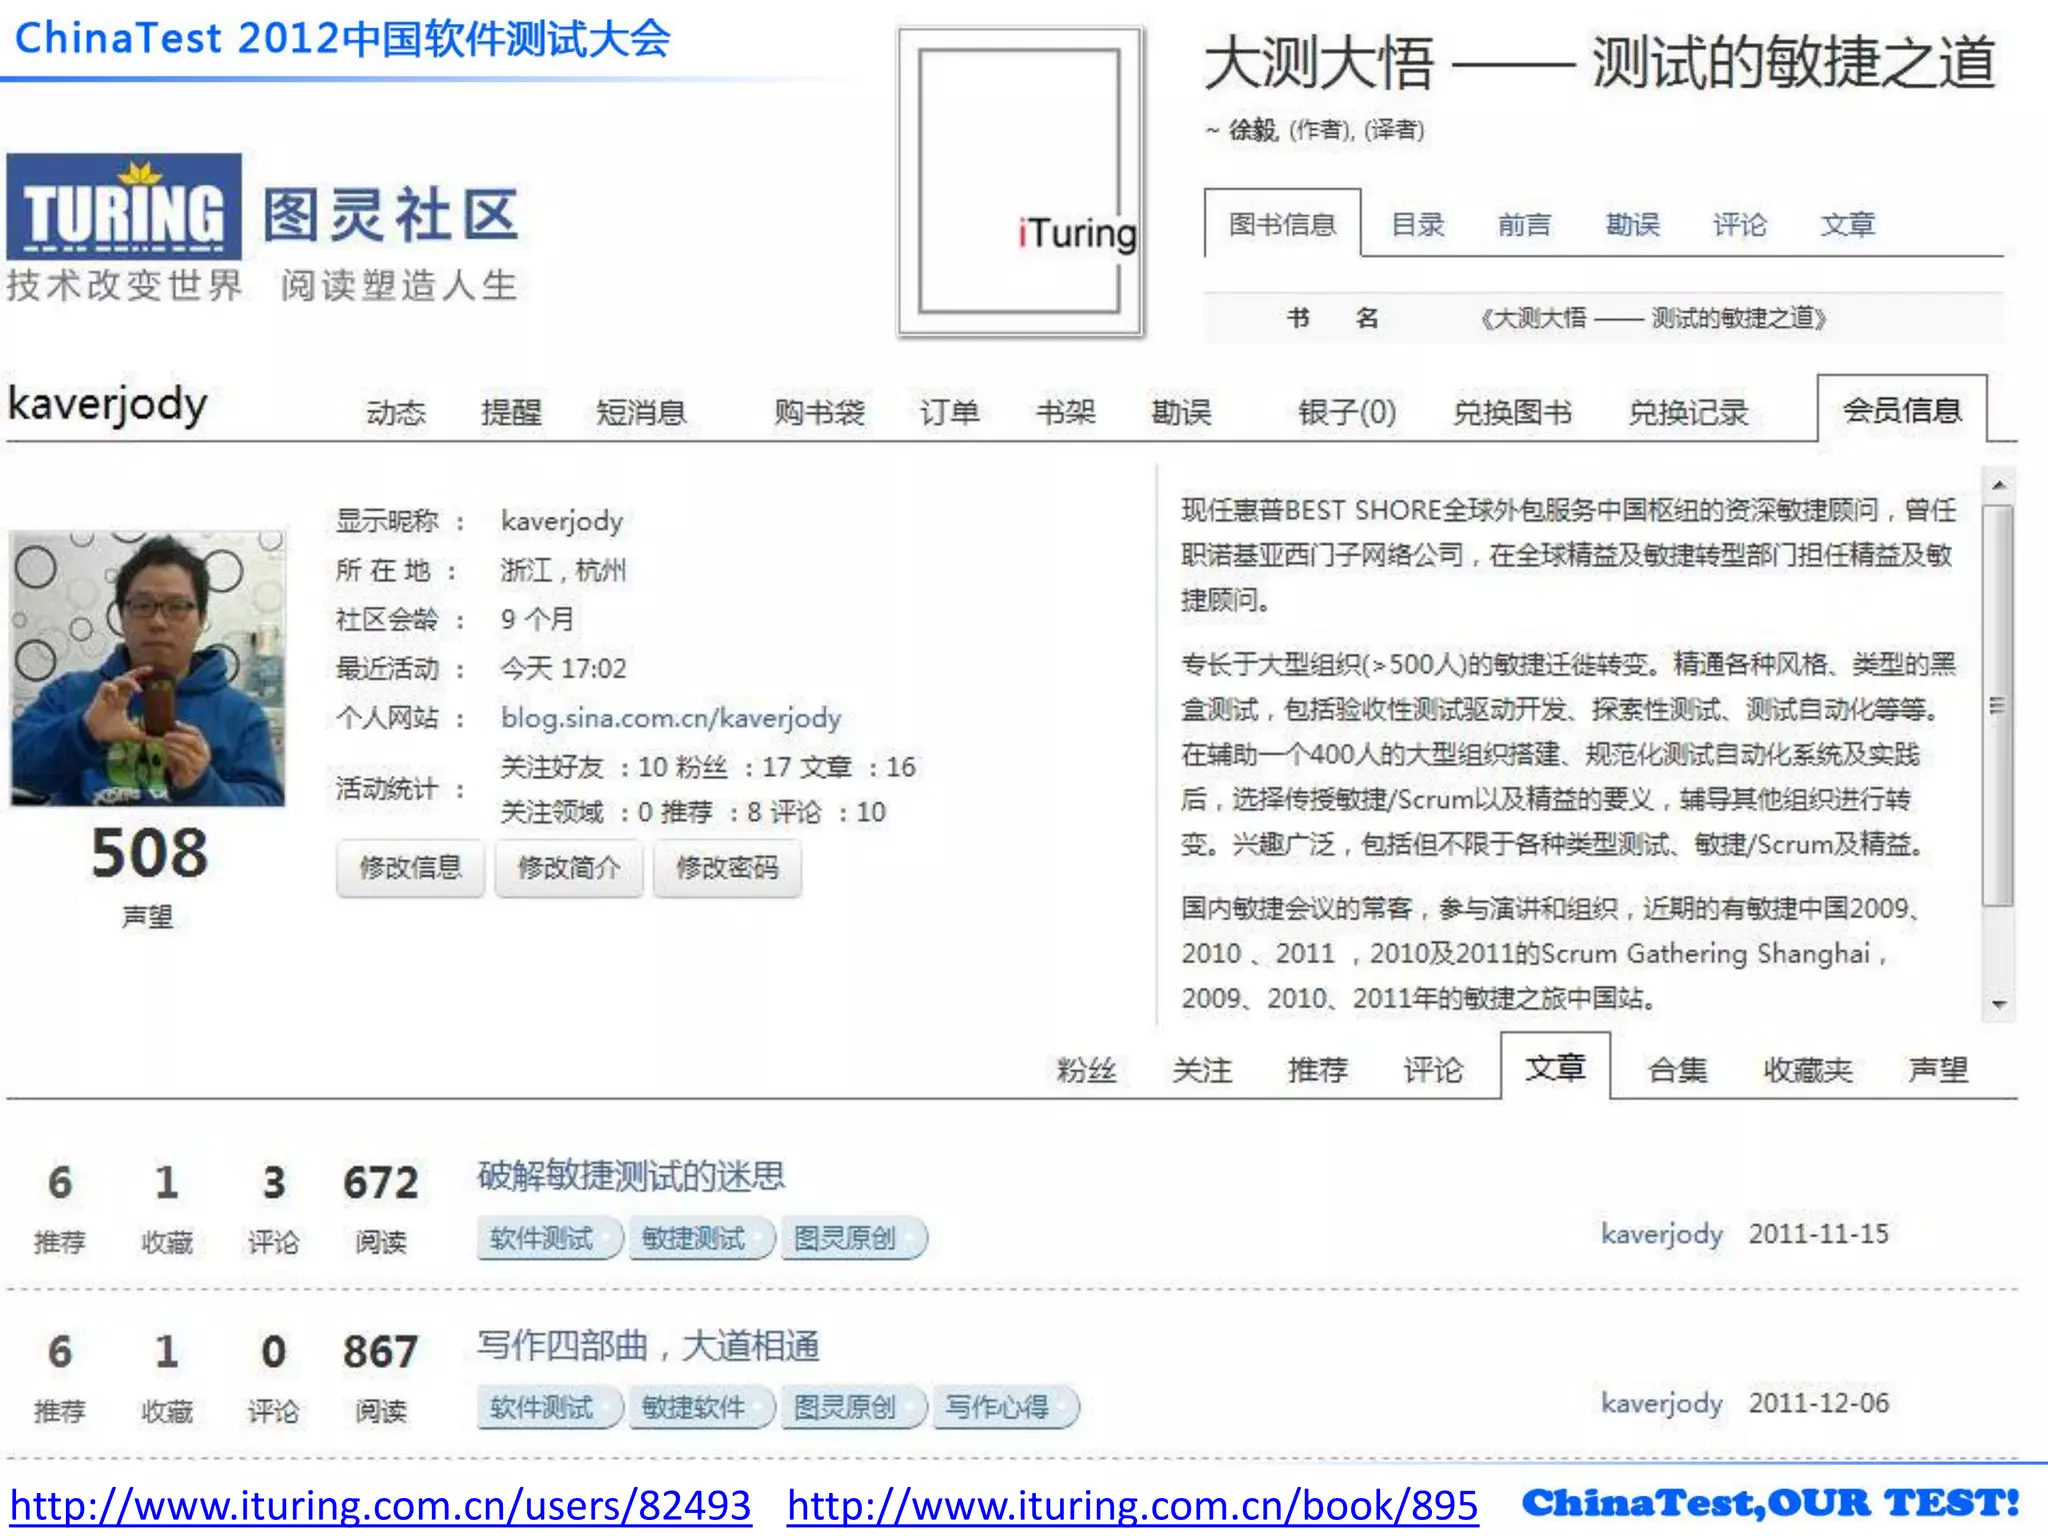Click 写作心得 tag
This screenshot has height=1536, width=2048.
[1004, 1407]
